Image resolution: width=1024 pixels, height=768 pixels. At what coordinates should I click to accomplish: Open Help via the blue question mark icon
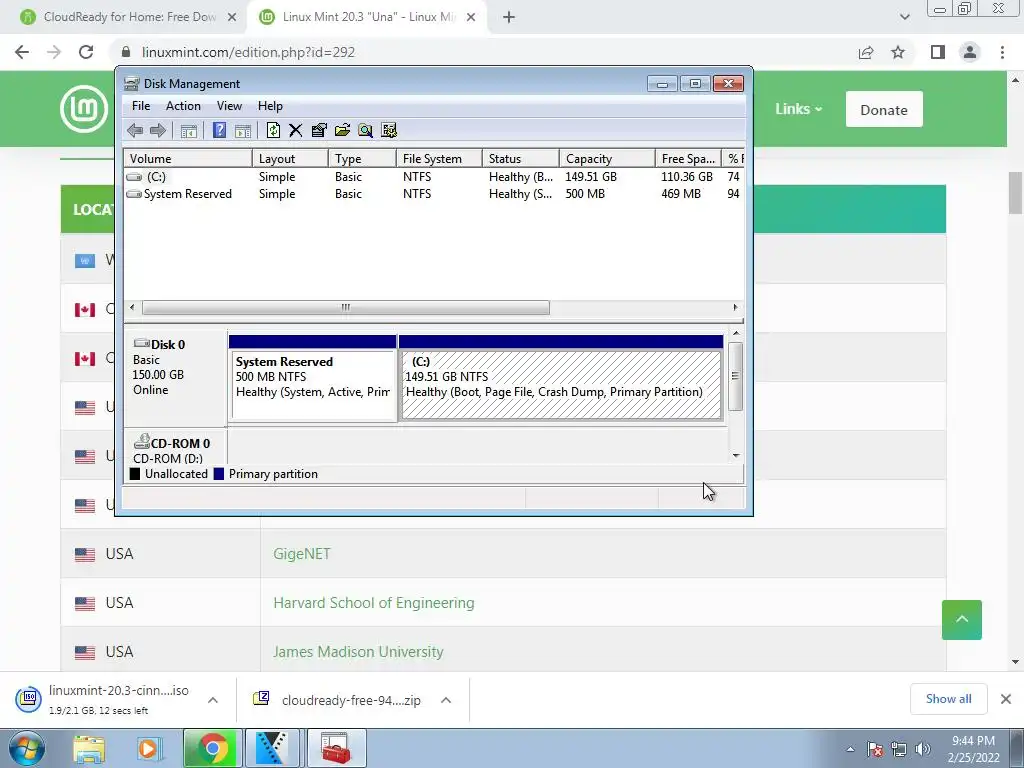[x=219, y=131]
